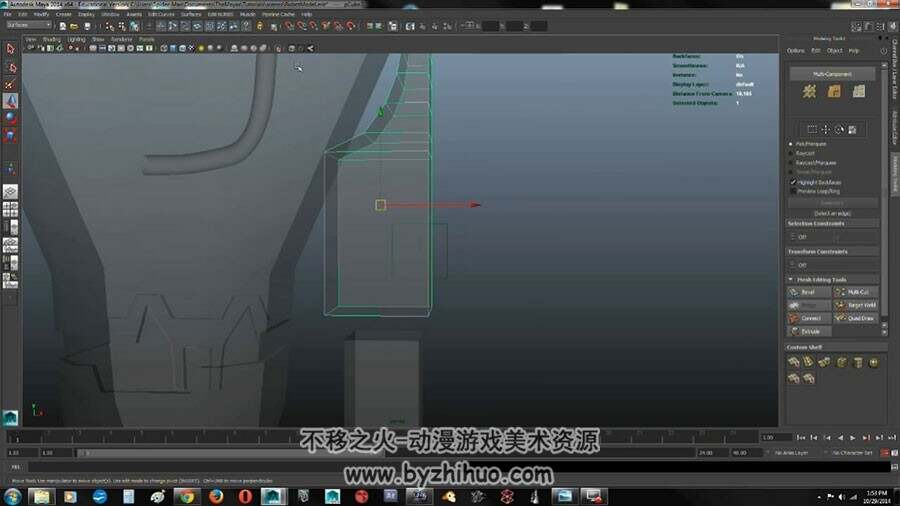Open No Anim Layer dropdown
900x506 pixels.
[792, 453]
